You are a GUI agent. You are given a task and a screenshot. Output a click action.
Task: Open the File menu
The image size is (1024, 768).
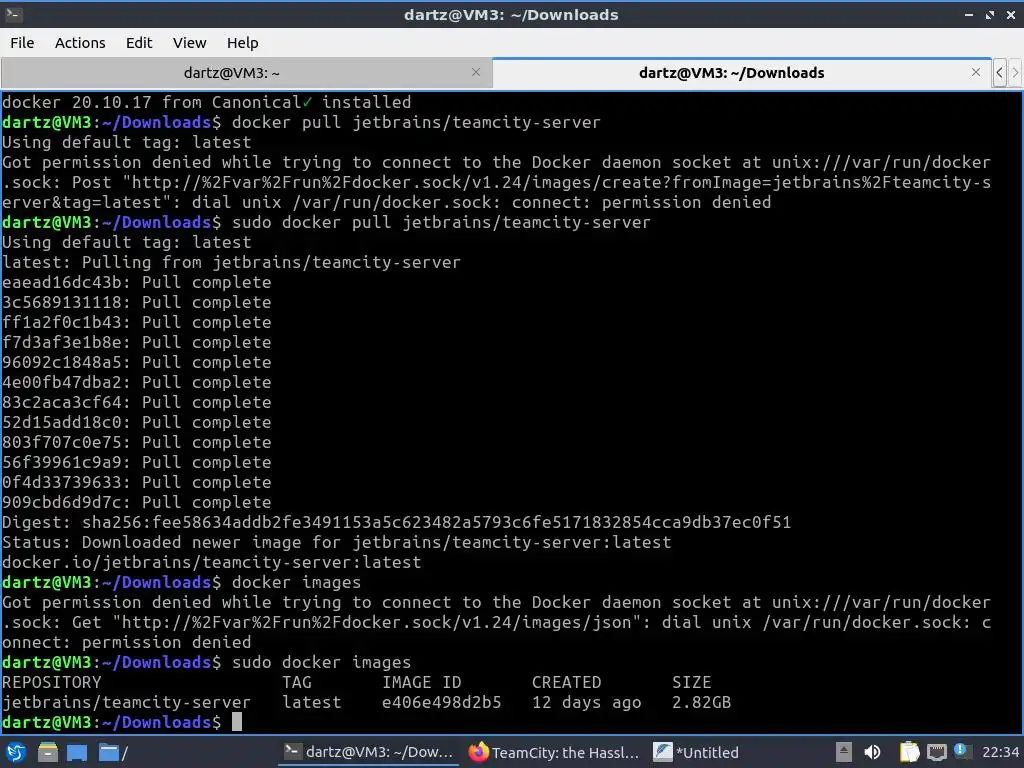coord(22,43)
